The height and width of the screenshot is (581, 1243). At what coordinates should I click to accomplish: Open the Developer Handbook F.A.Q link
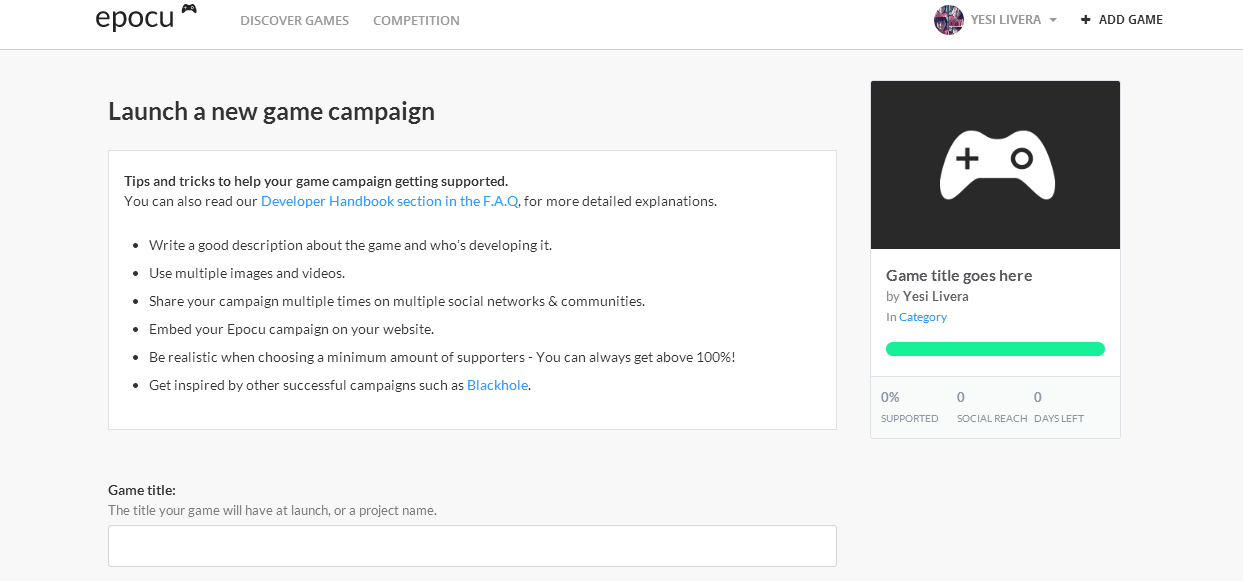389,201
